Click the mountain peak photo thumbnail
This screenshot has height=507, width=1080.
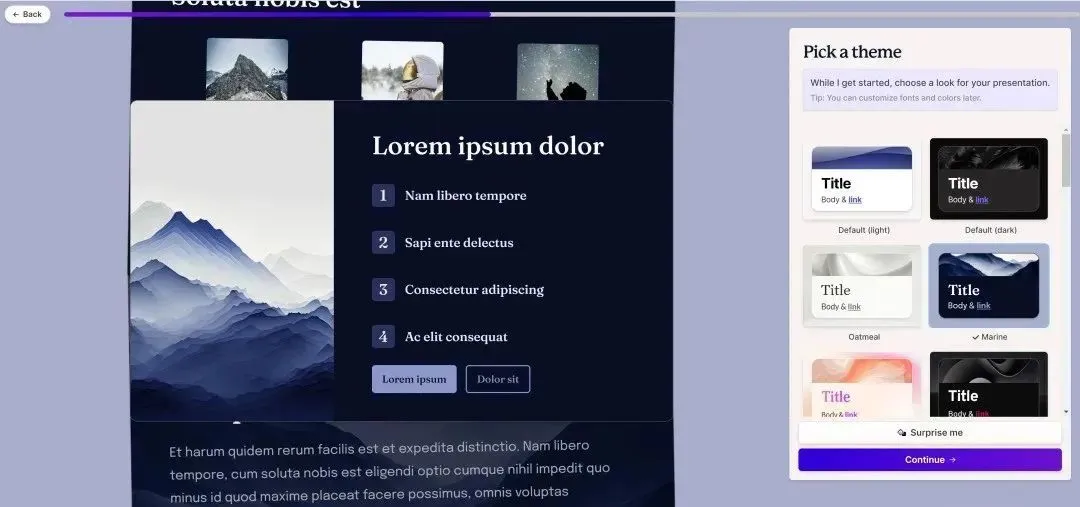247,70
